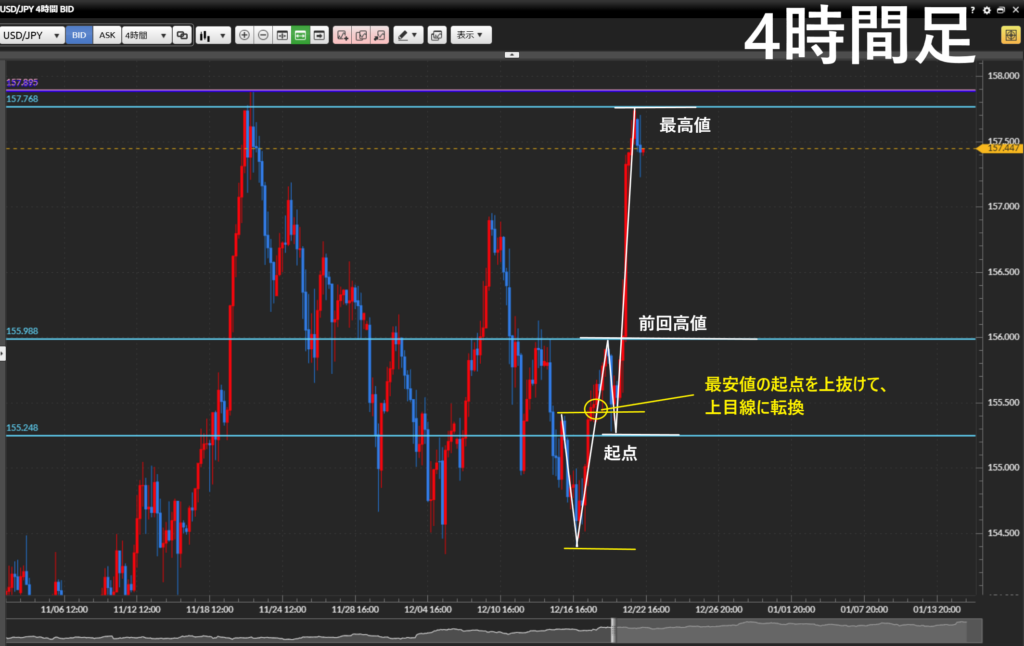Click the chart copy button left of 表示
The width and height of the screenshot is (1024, 646).
tap(436, 35)
